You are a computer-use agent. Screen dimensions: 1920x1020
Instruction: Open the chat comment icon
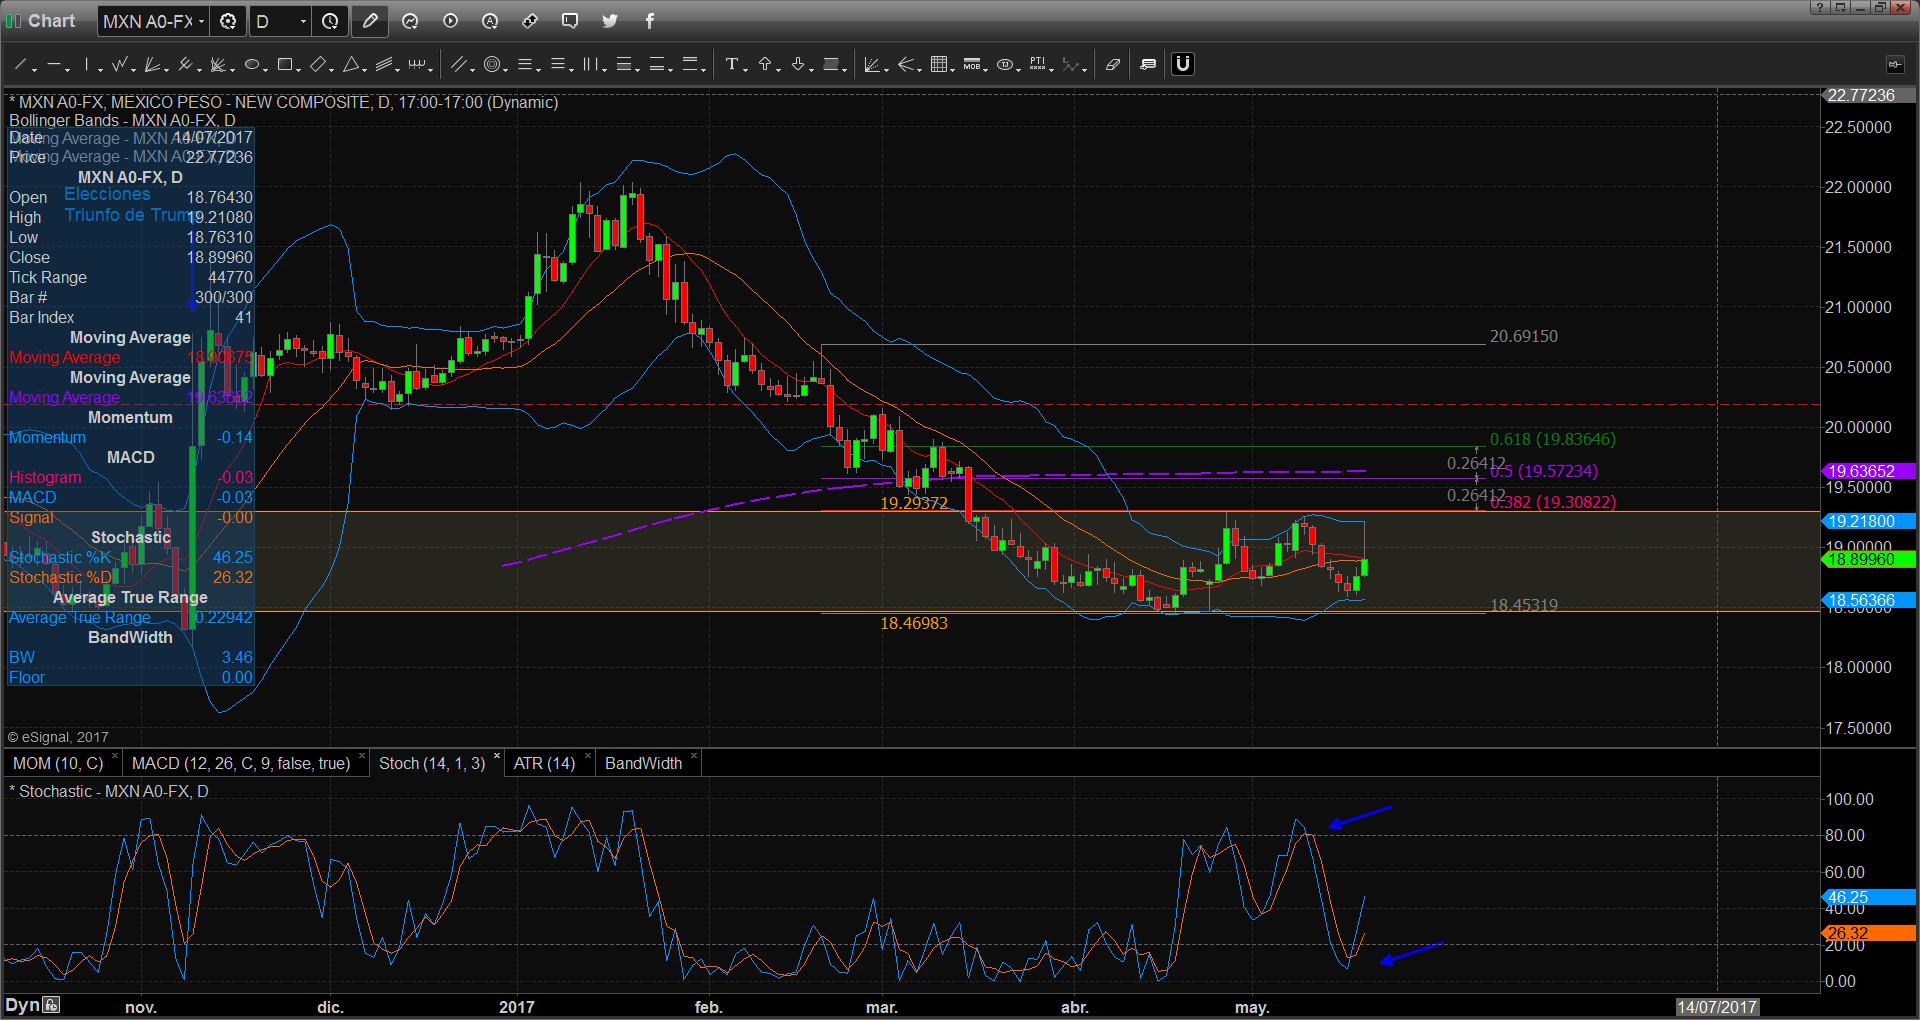click(570, 21)
